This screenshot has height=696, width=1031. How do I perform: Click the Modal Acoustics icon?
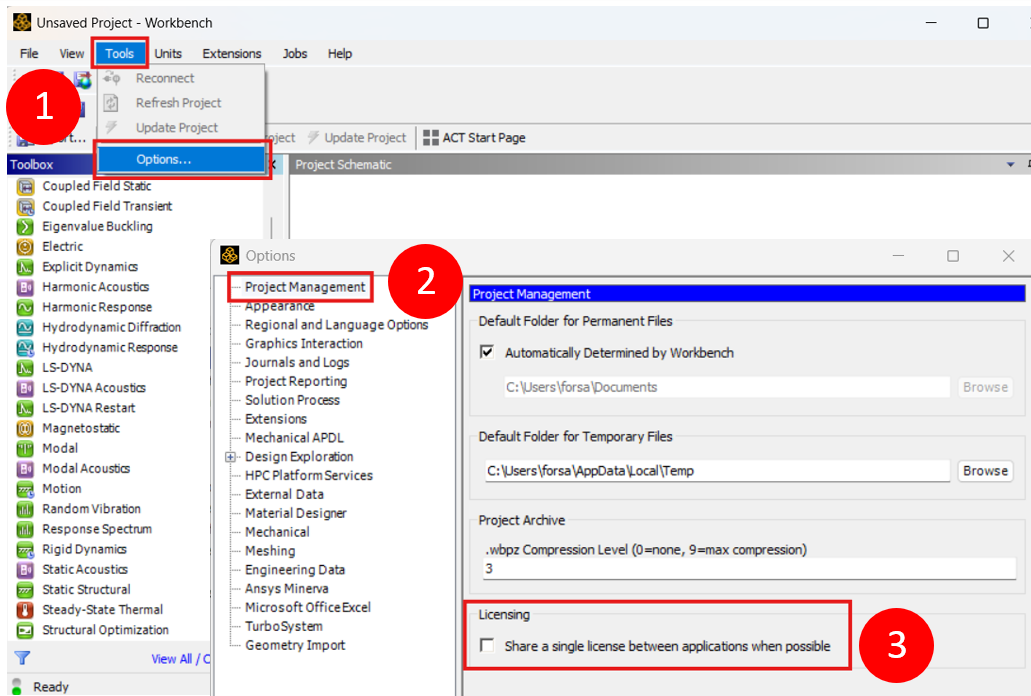coord(25,469)
